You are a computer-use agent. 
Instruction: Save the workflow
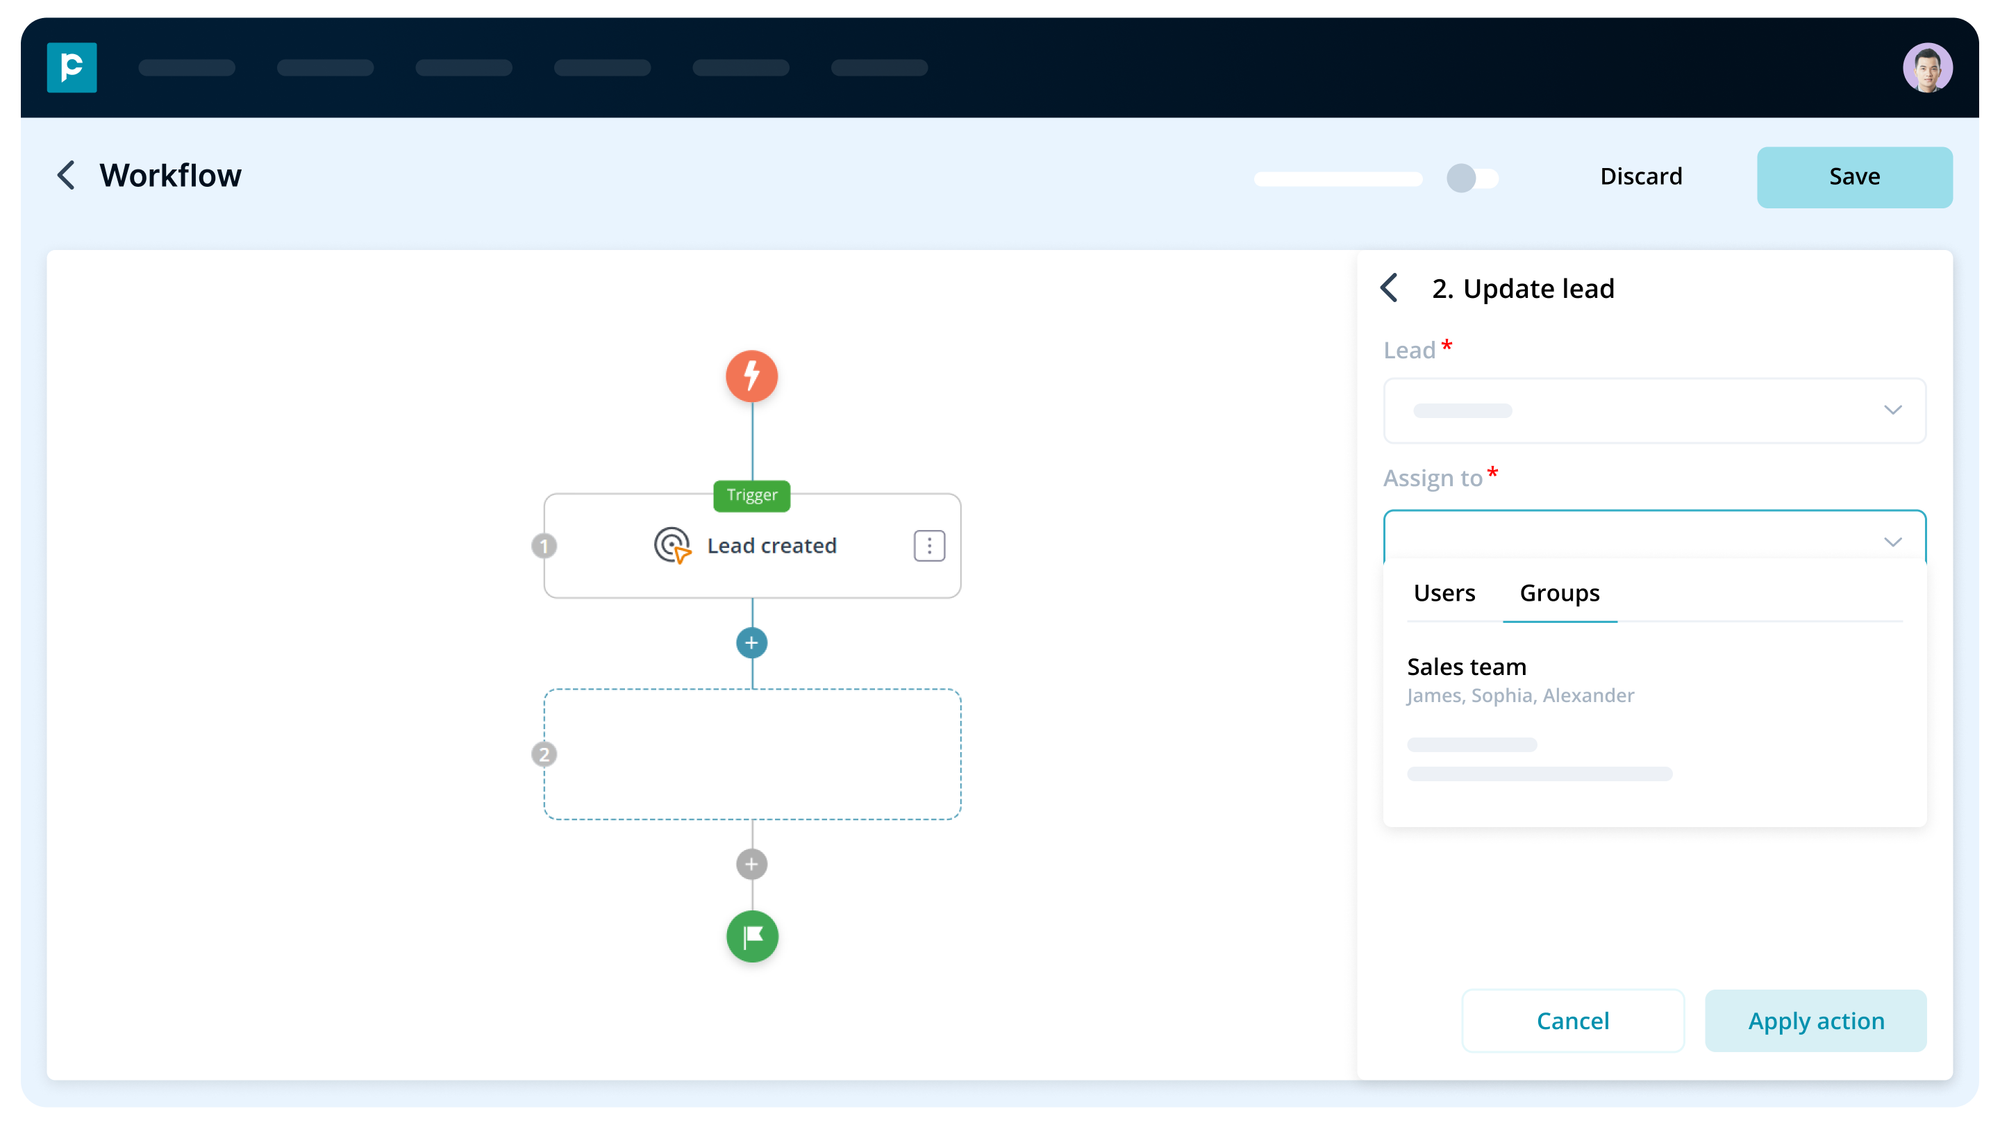pos(1854,177)
